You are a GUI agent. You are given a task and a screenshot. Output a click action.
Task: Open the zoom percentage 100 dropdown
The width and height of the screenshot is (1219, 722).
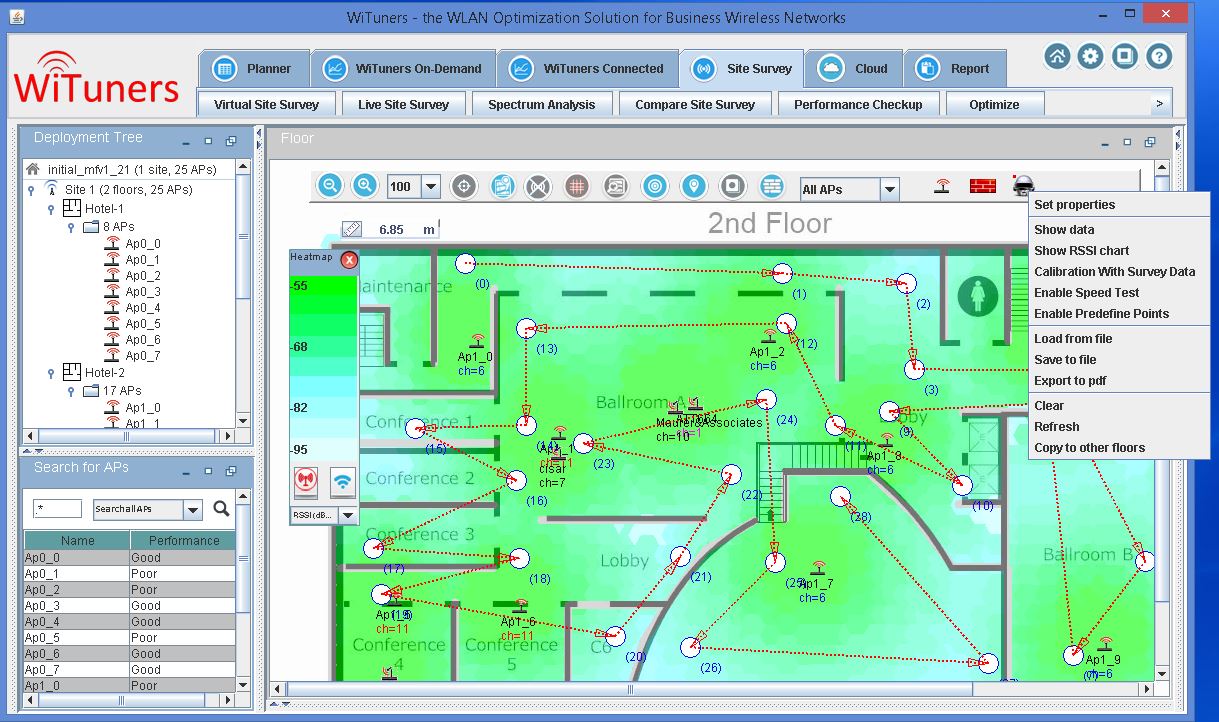tap(430, 186)
